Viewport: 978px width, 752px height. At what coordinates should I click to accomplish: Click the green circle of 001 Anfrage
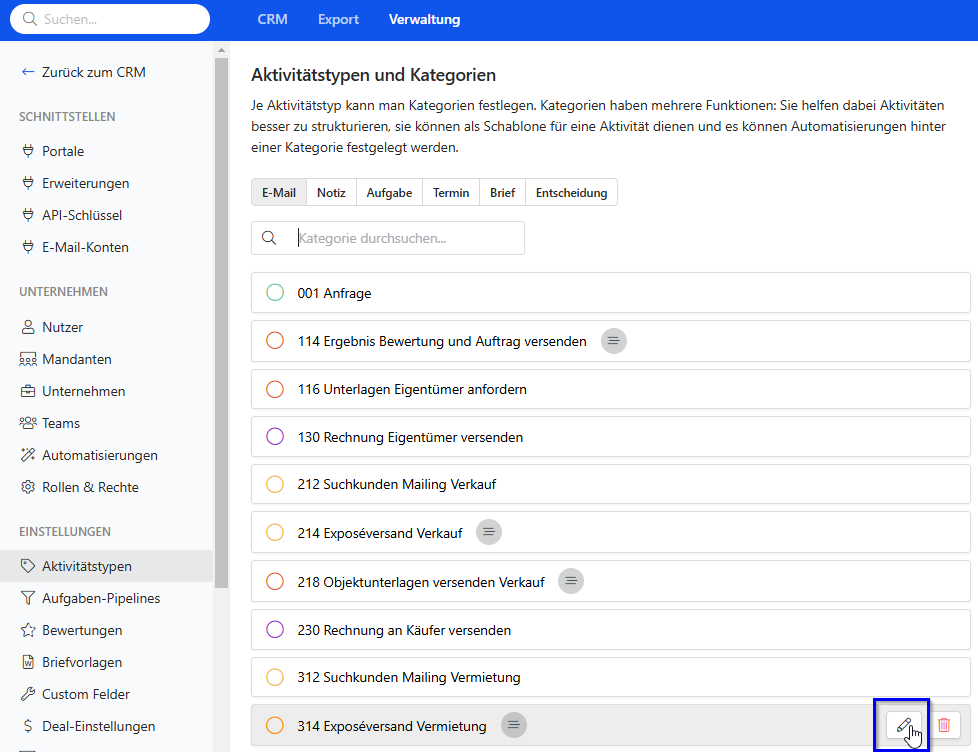point(275,292)
